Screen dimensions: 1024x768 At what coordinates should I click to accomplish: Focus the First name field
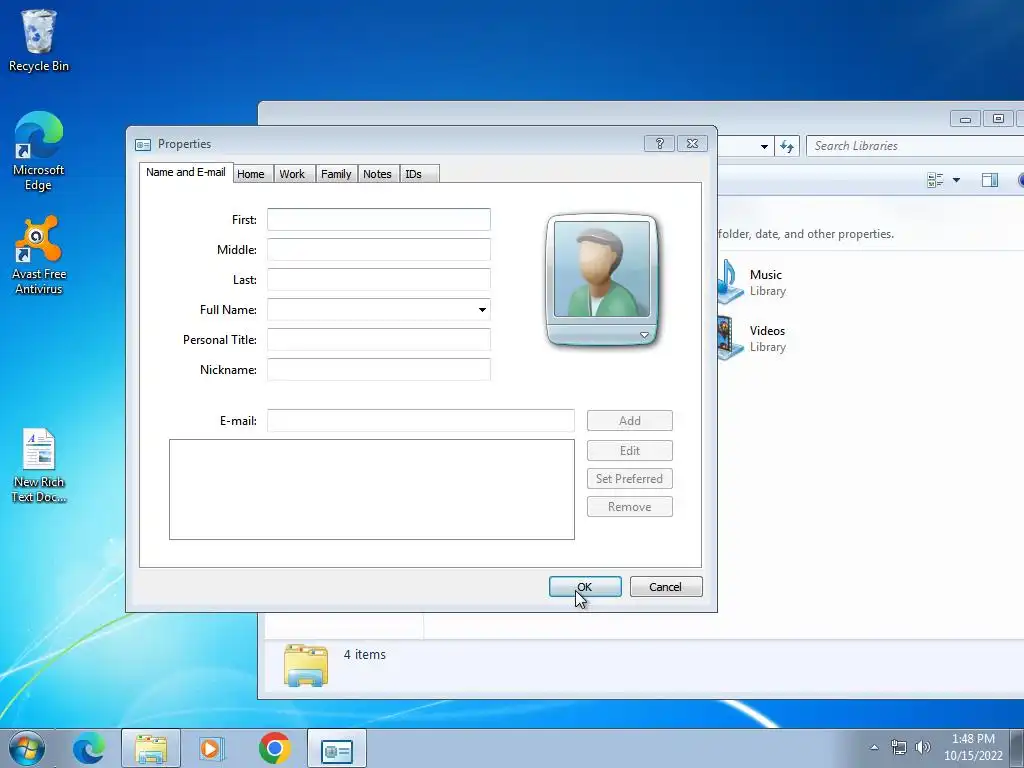379,219
